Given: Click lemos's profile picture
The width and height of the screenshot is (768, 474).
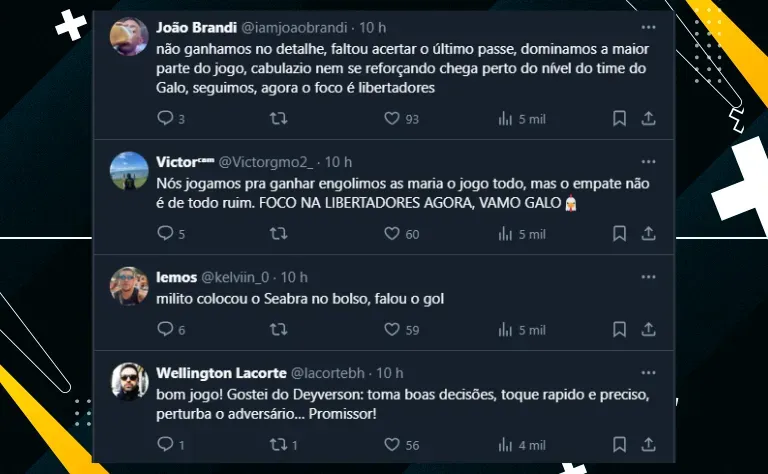Looking at the screenshot, I should 129,286.
